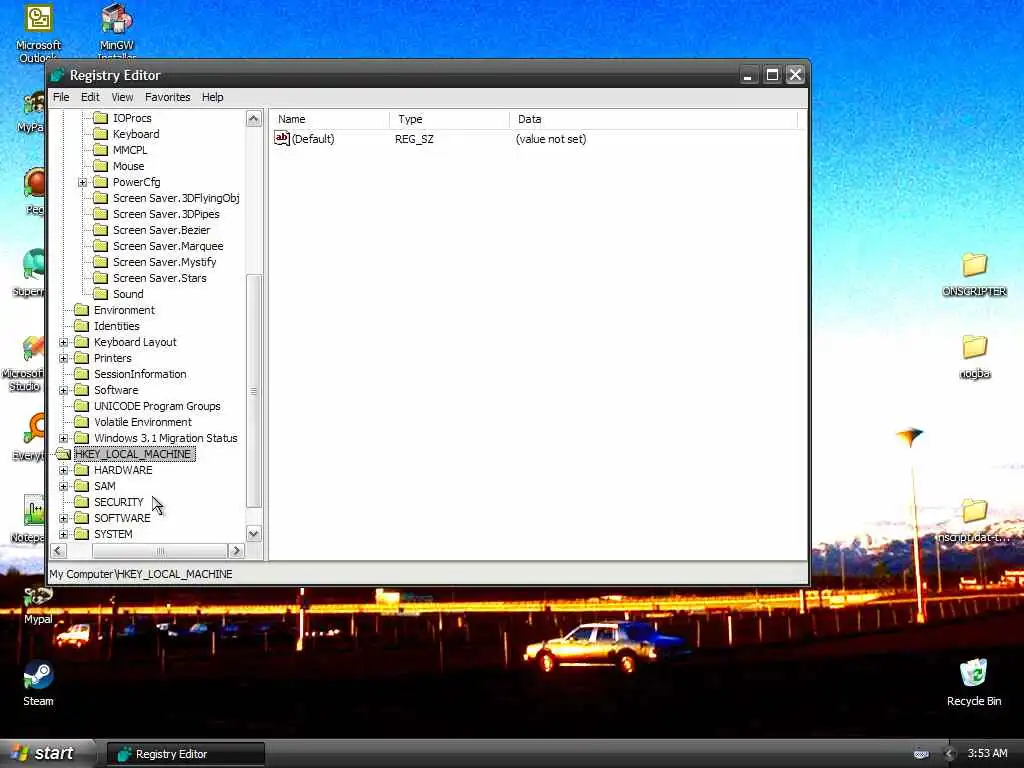Select the Identities key folder icon
Image resolution: width=1024 pixels, height=768 pixels.
(82, 326)
